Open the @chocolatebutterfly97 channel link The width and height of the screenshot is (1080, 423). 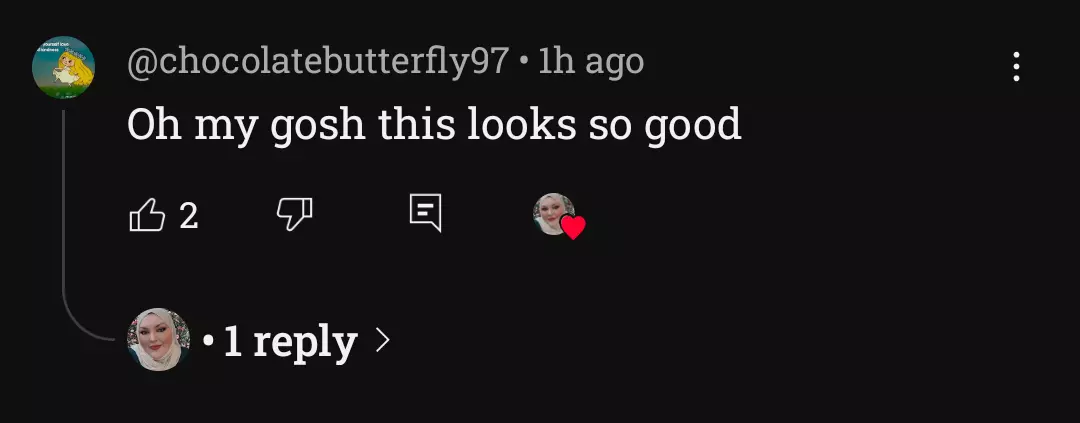pos(318,63)
